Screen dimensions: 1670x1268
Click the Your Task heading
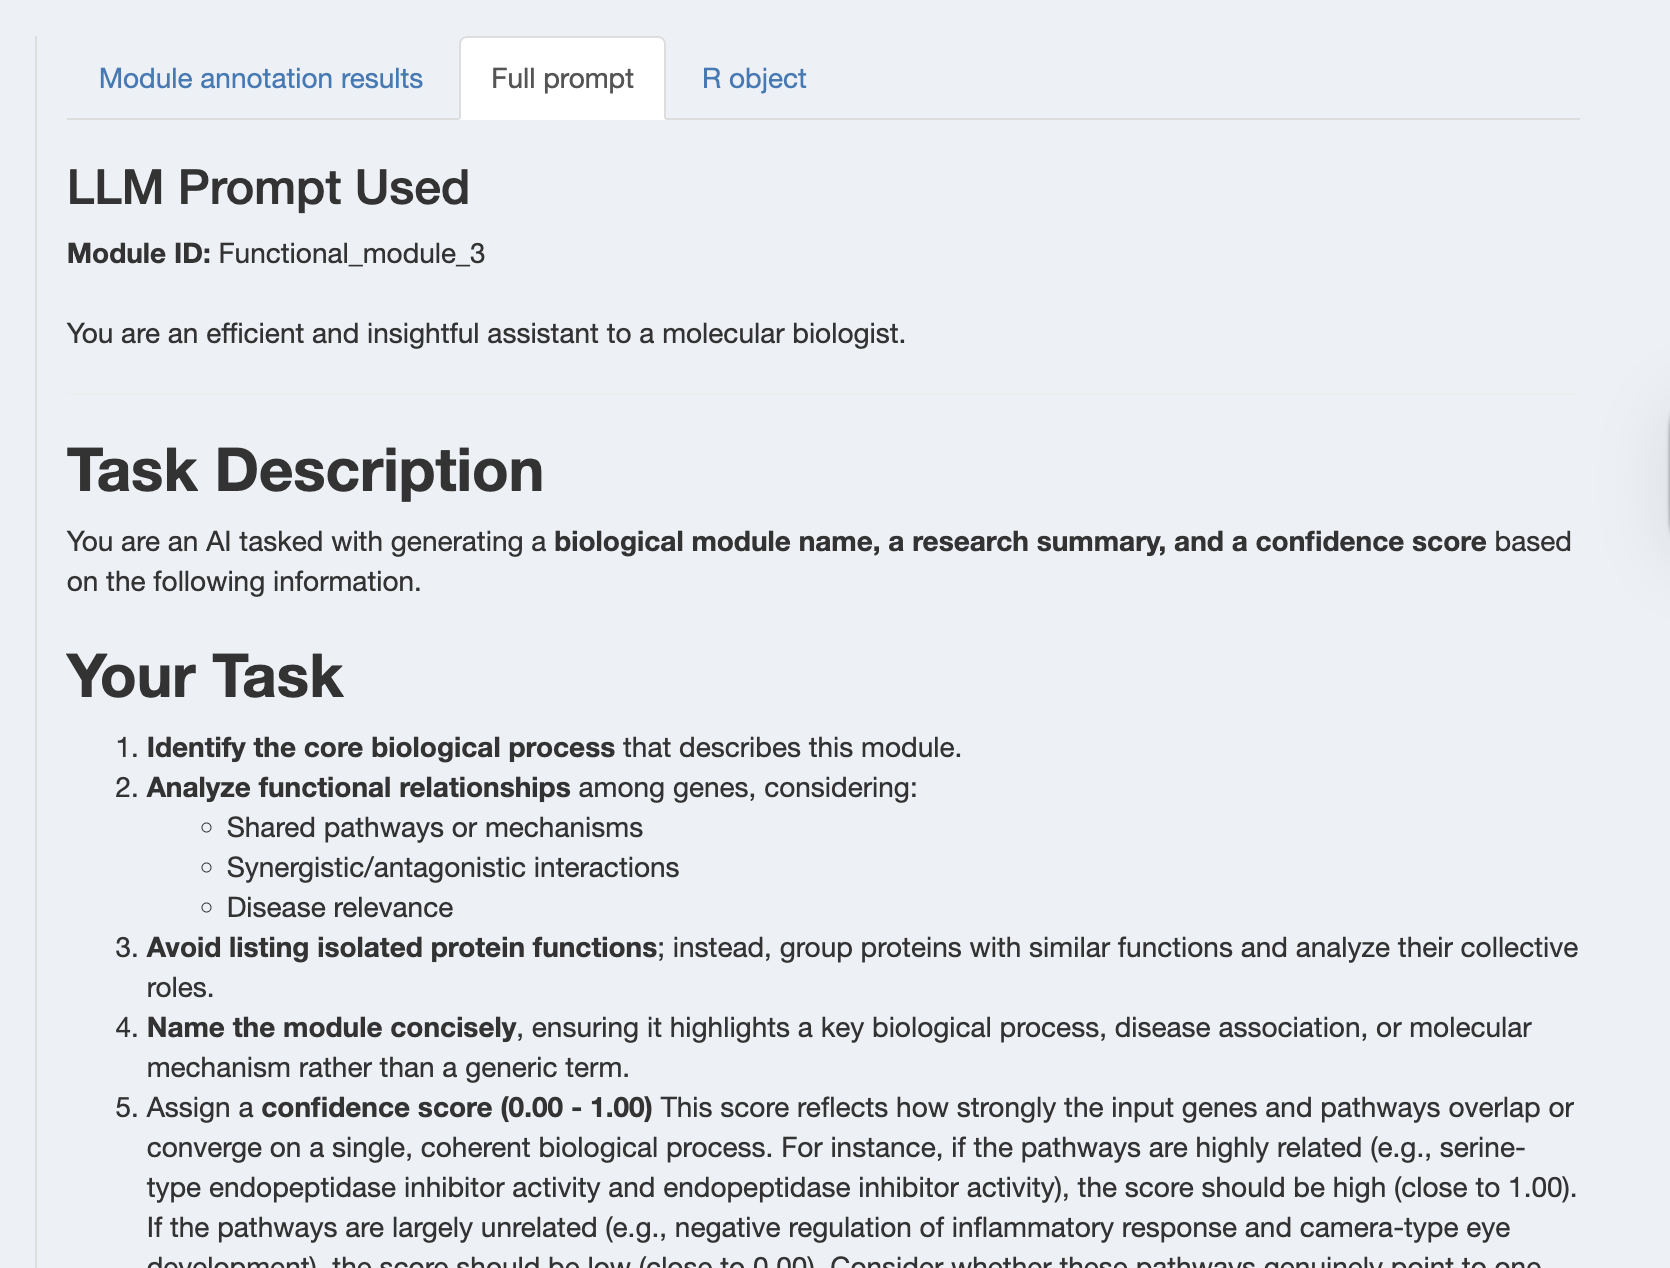pos(205,676)
